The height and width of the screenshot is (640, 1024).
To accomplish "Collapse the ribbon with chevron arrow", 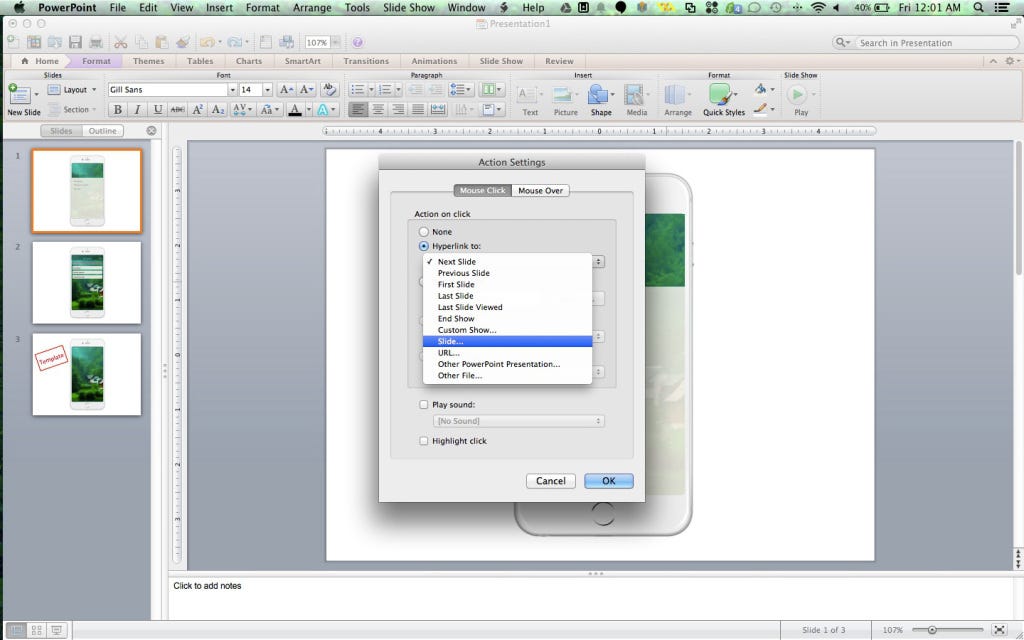I will [x=993, y=61].
